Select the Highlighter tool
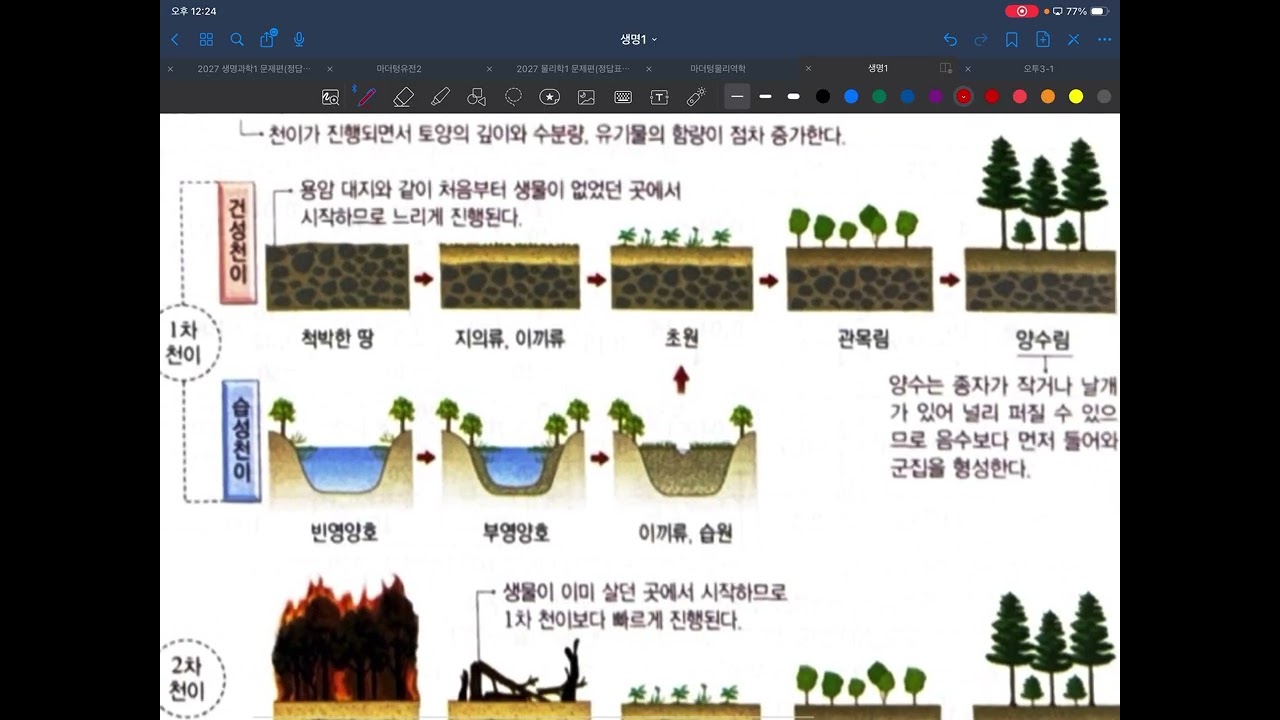Viewport: 1280px width, 720px height. (440, 97)
